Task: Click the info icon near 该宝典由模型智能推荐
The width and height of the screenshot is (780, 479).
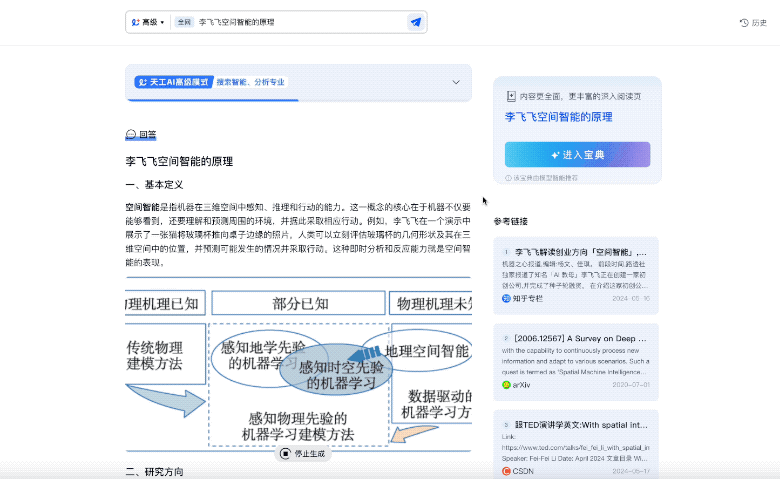Action: click(508, 178)
